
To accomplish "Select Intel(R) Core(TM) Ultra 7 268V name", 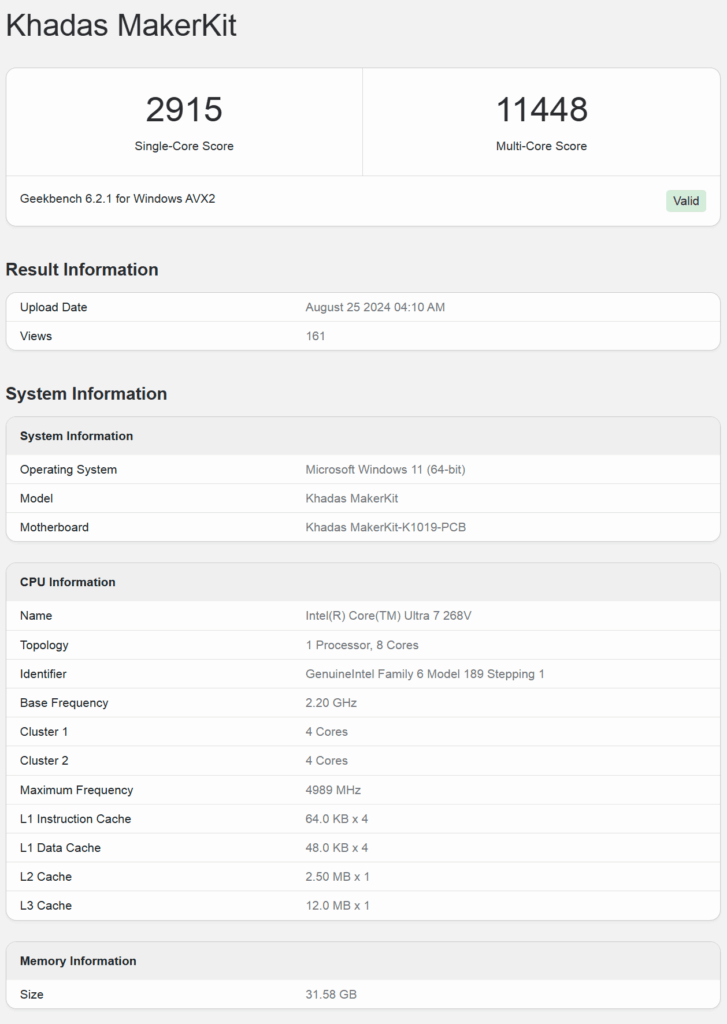I will point(388,616).
